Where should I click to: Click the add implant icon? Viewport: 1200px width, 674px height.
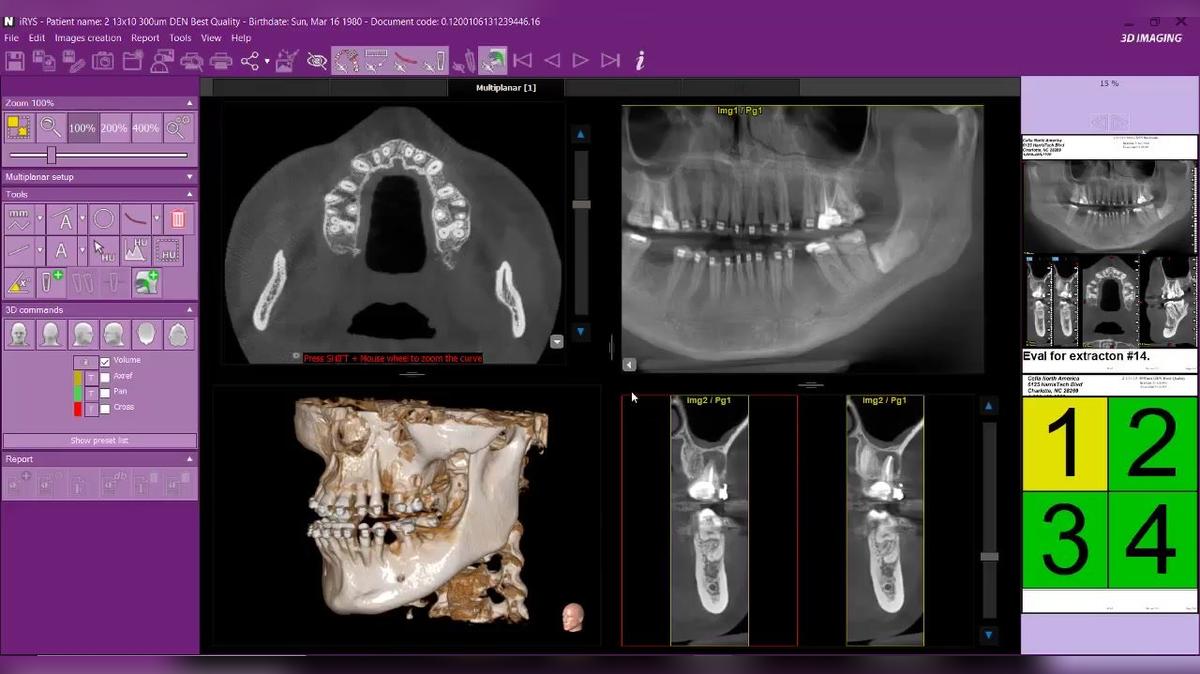50,283
